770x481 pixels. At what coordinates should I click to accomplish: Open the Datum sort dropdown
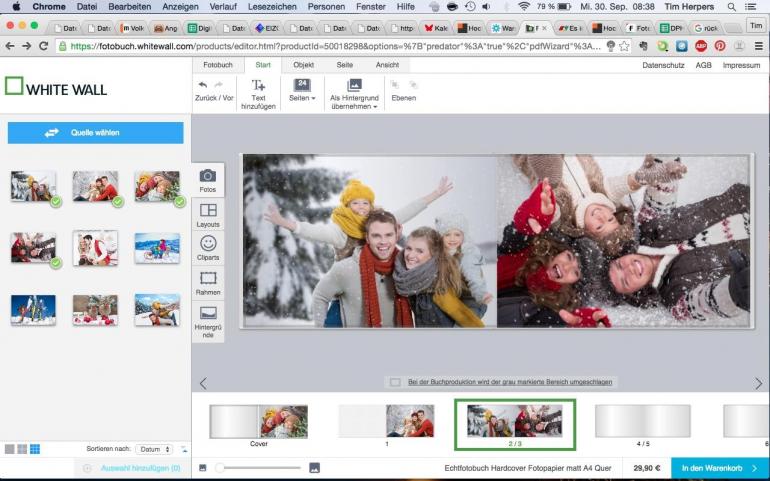154,450
